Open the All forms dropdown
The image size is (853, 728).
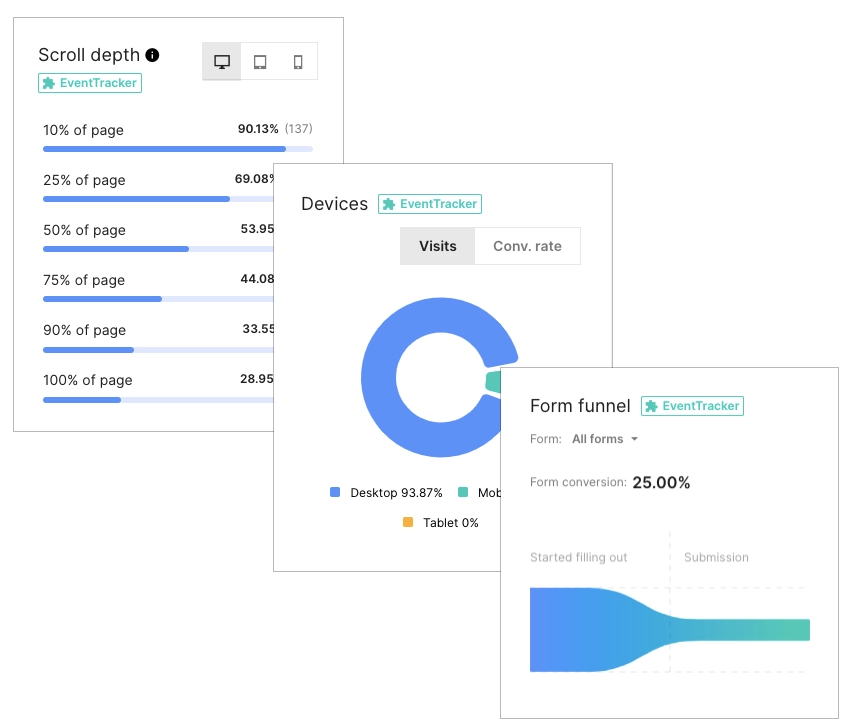pos(600,438)
